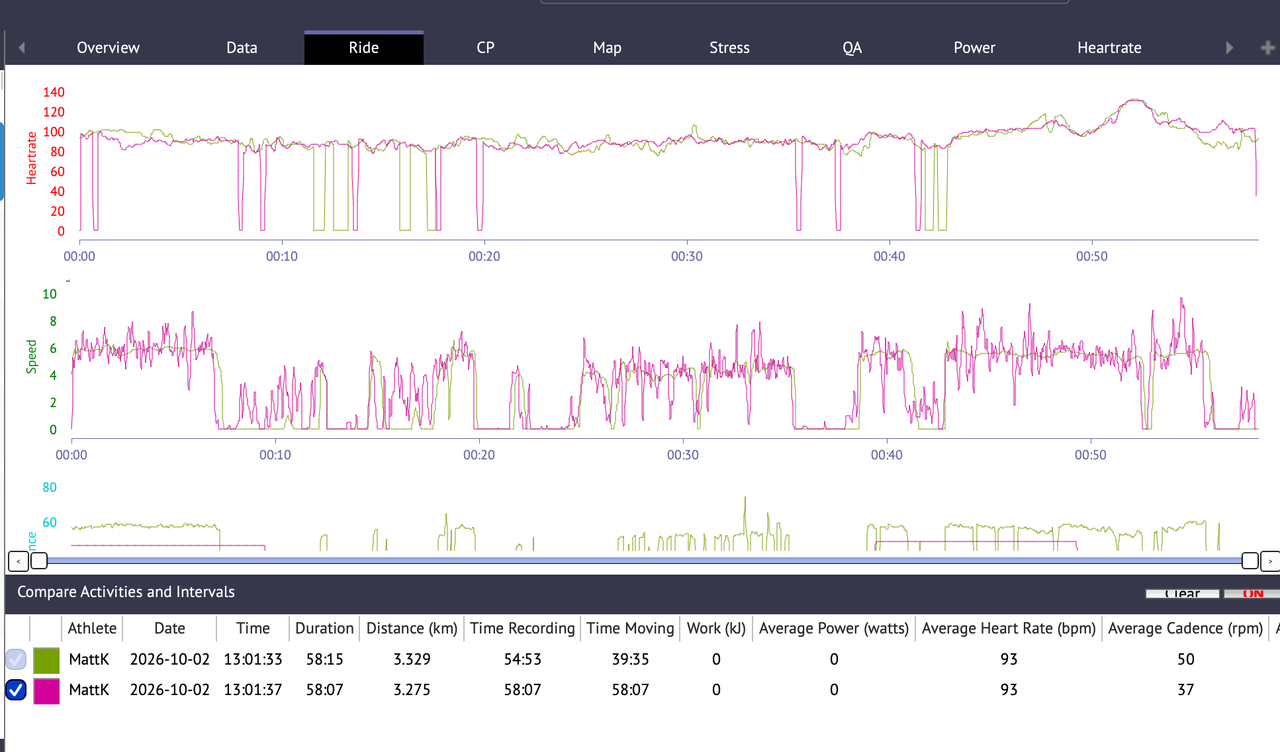Click the Compare Activities and Intervals title
1280x752 pixels.
point(126,592)
